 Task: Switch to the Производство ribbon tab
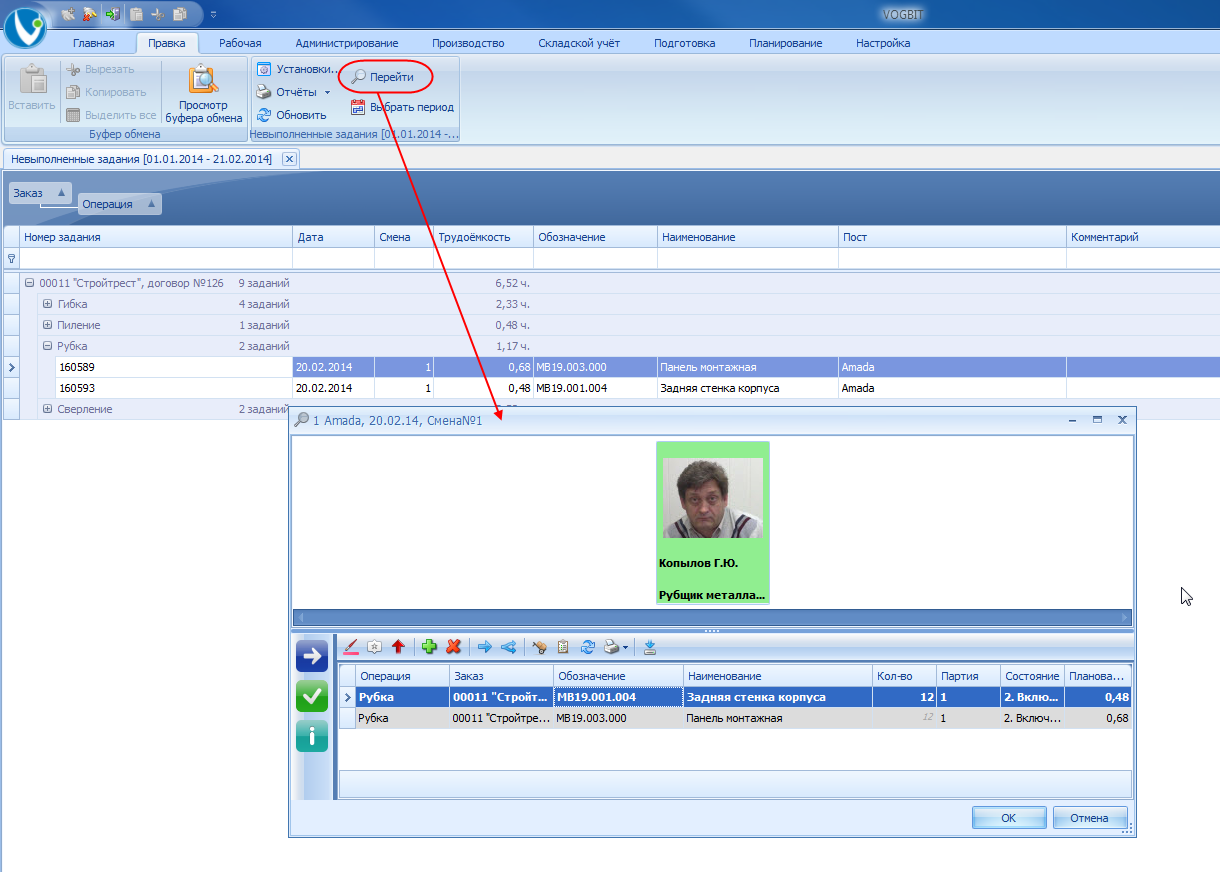pyautogui.click(x=468, y=43)
